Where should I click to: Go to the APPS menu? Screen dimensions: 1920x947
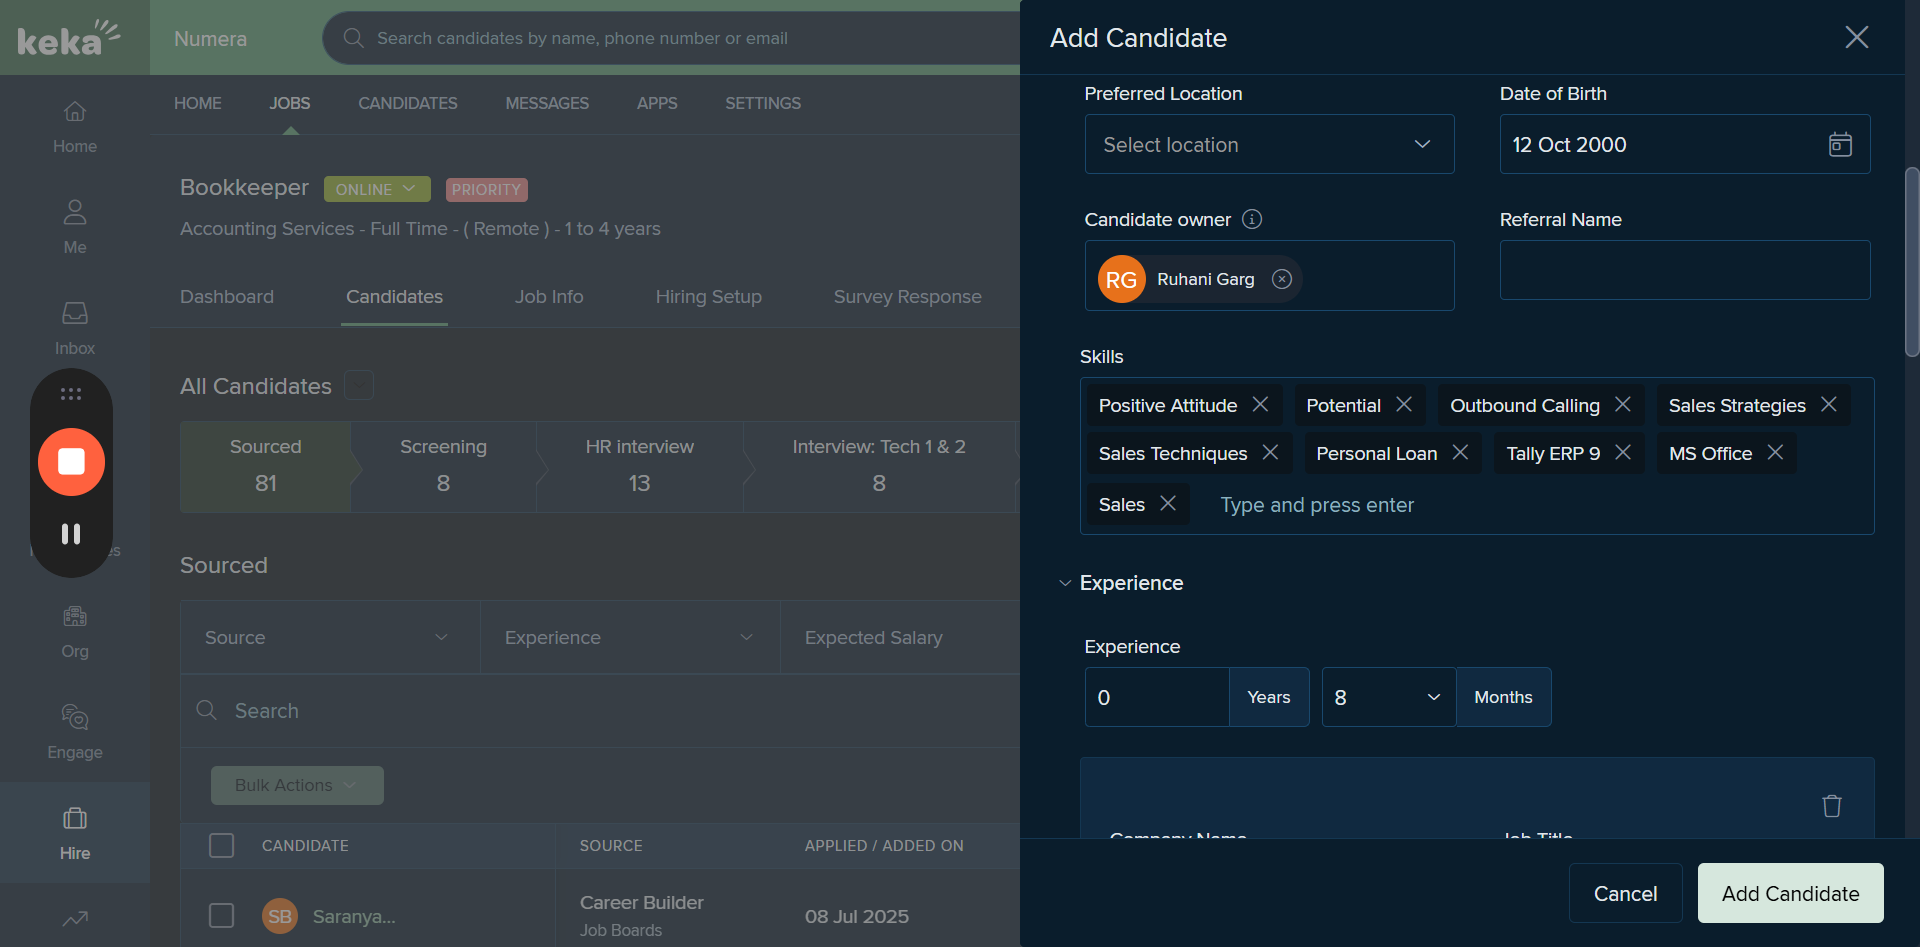click(x=657, y=103)
